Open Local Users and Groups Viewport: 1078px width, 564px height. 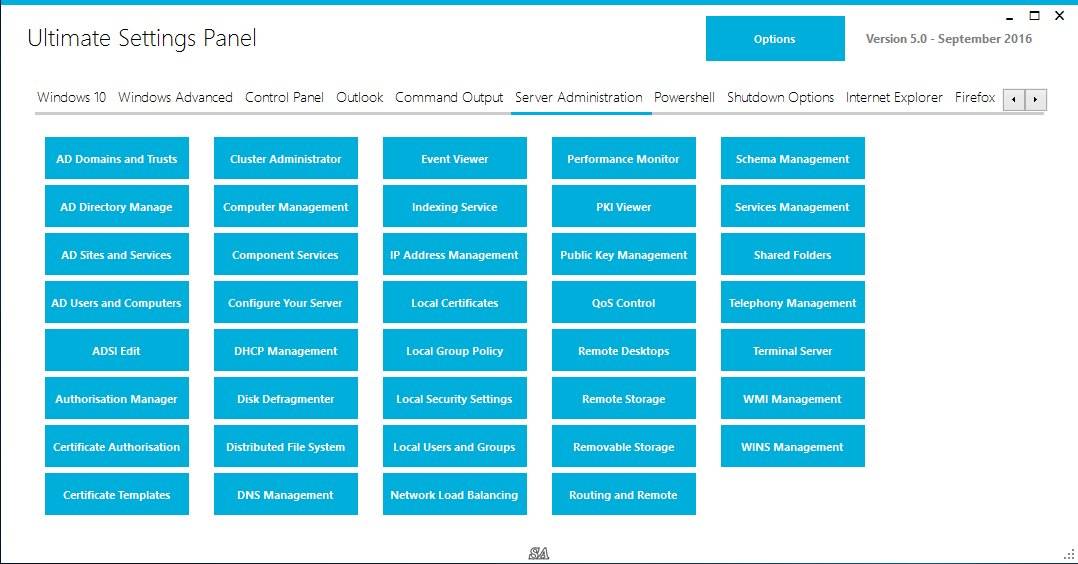pos(455,446)
